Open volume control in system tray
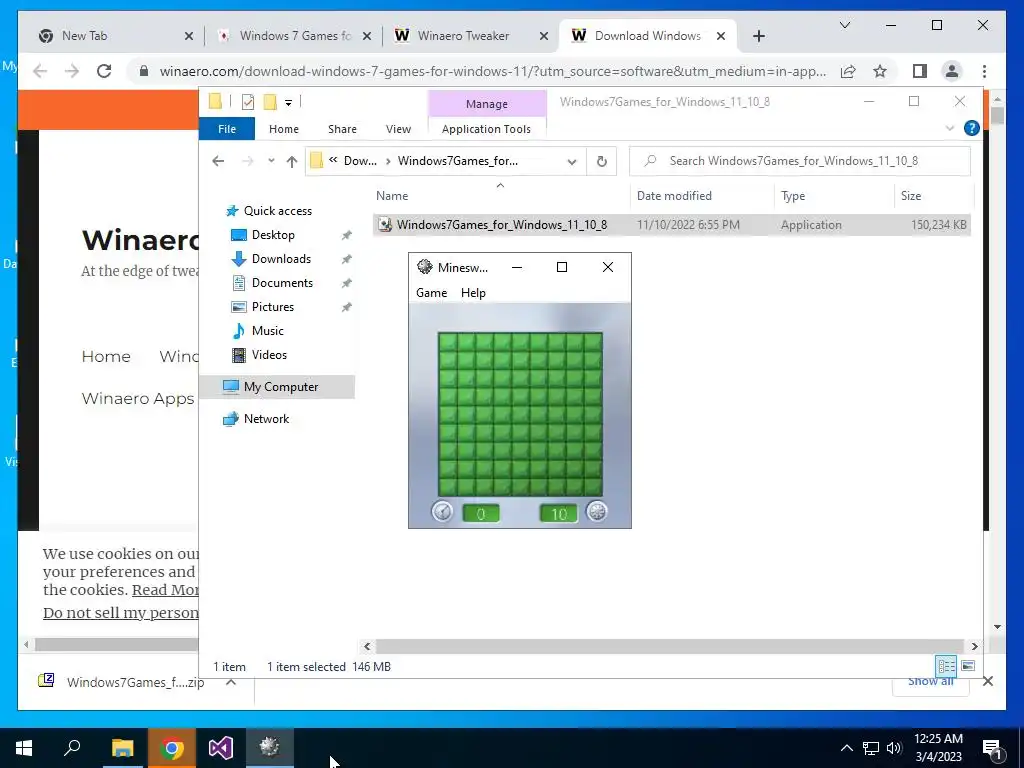1024x768 pixels. 894,748
